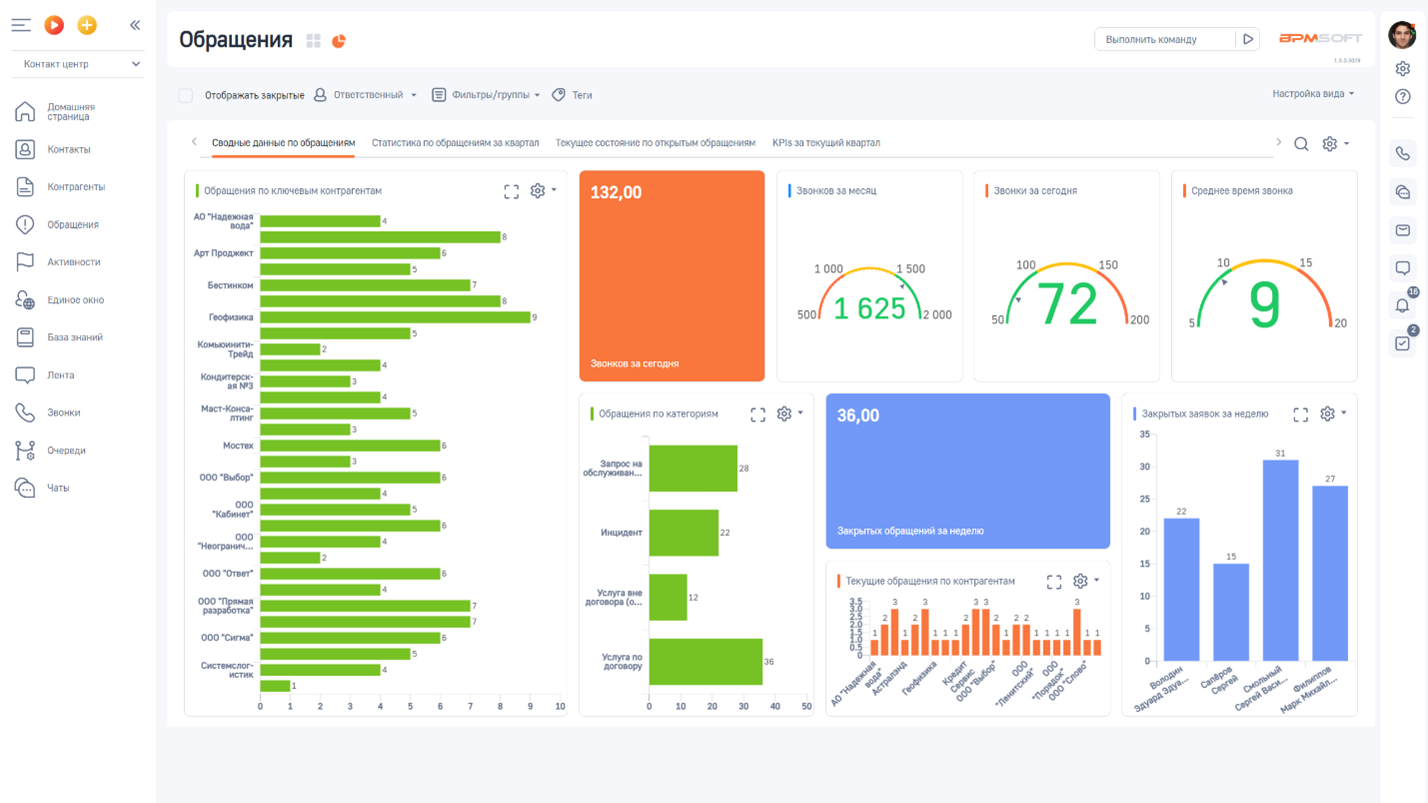Switch to the dashboard pie-chart view icon
Image resolution: width=1428 pixels, height=803 pixels.
[x=339, y=41]
